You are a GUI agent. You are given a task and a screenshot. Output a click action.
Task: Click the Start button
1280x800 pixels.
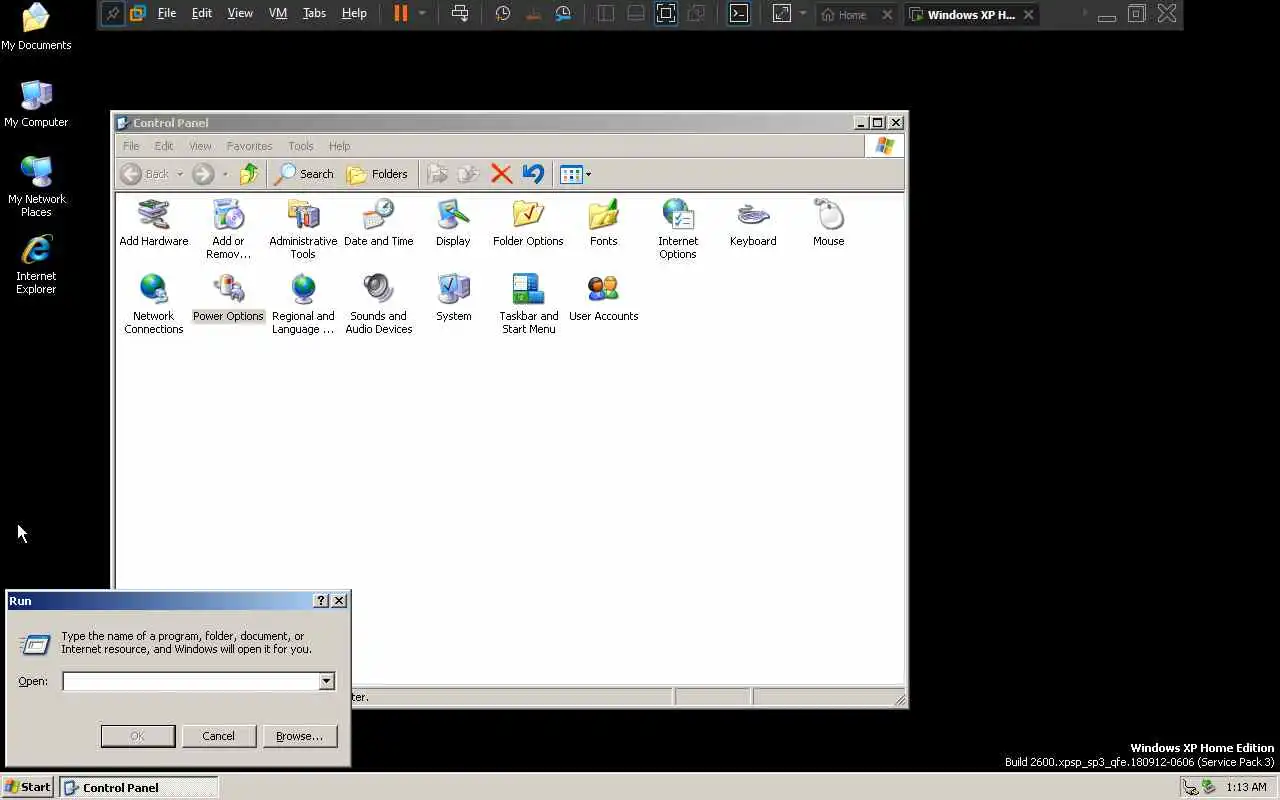click(x=28, y=787)
